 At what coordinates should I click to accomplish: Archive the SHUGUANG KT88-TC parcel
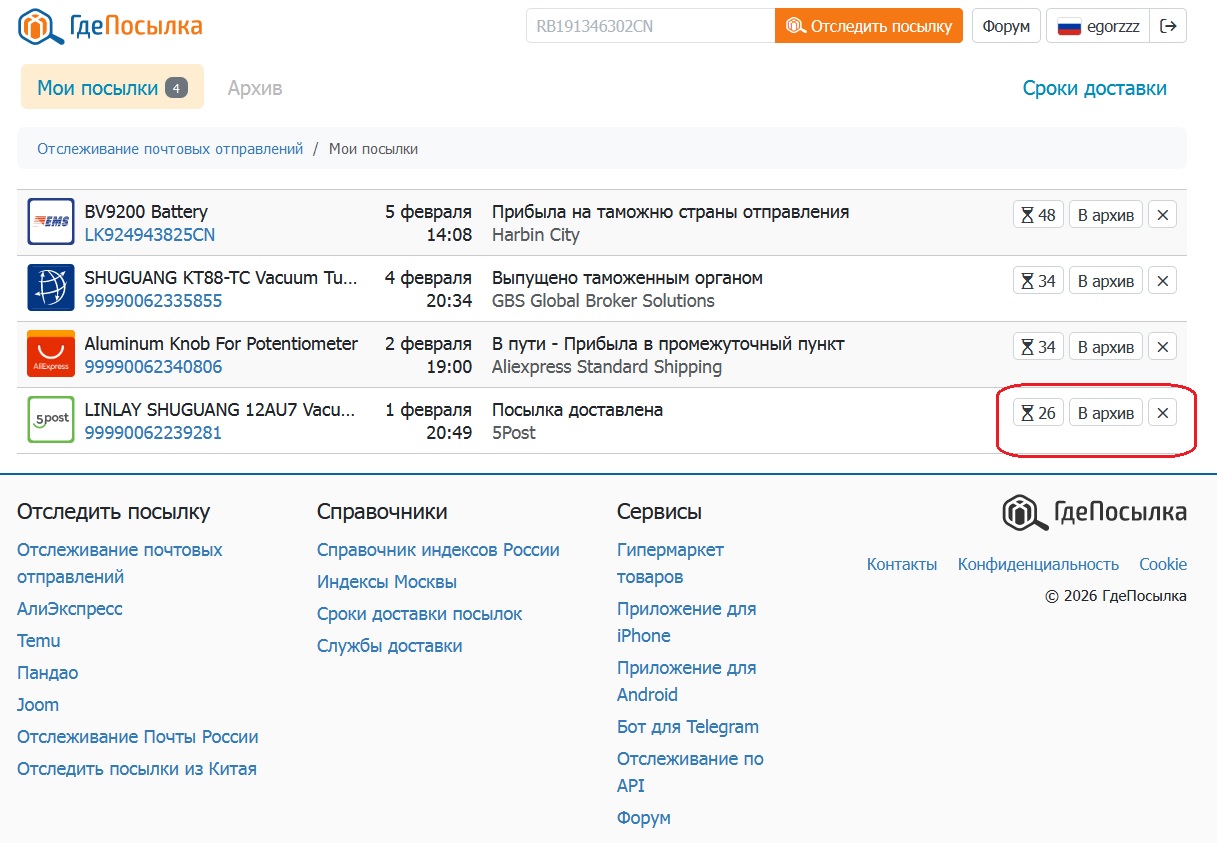coord(1106,281)
